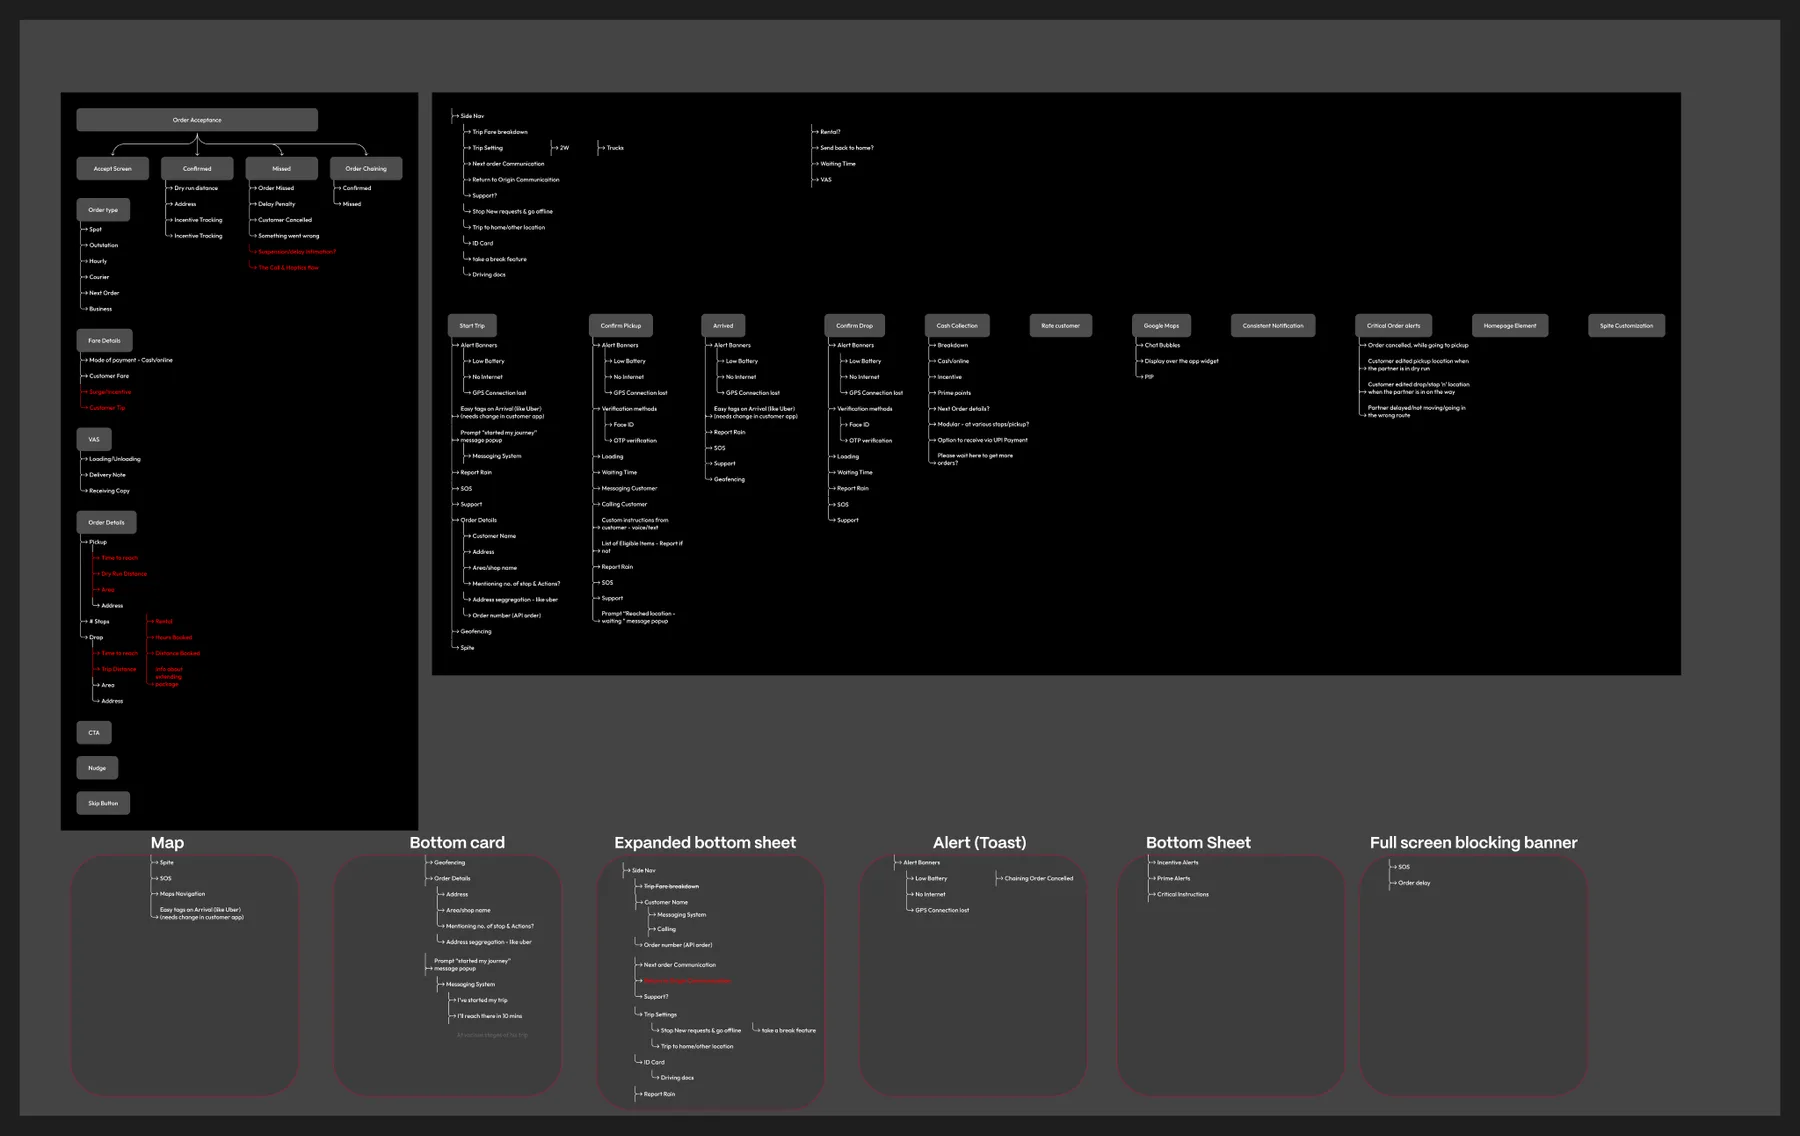Click Order delay in Full screen banner
Screen dimensions: 1800x1136
1414,883
